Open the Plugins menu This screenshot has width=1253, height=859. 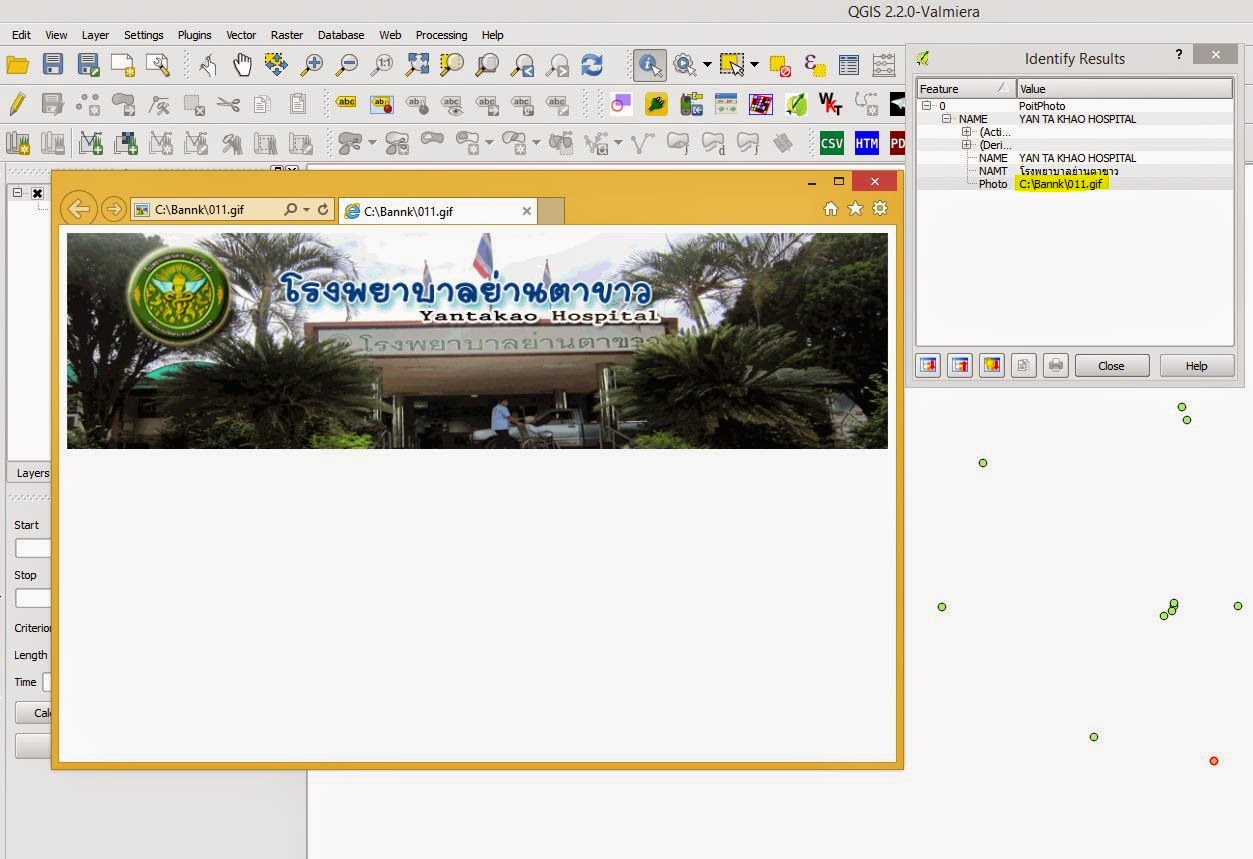pos(195,35)
